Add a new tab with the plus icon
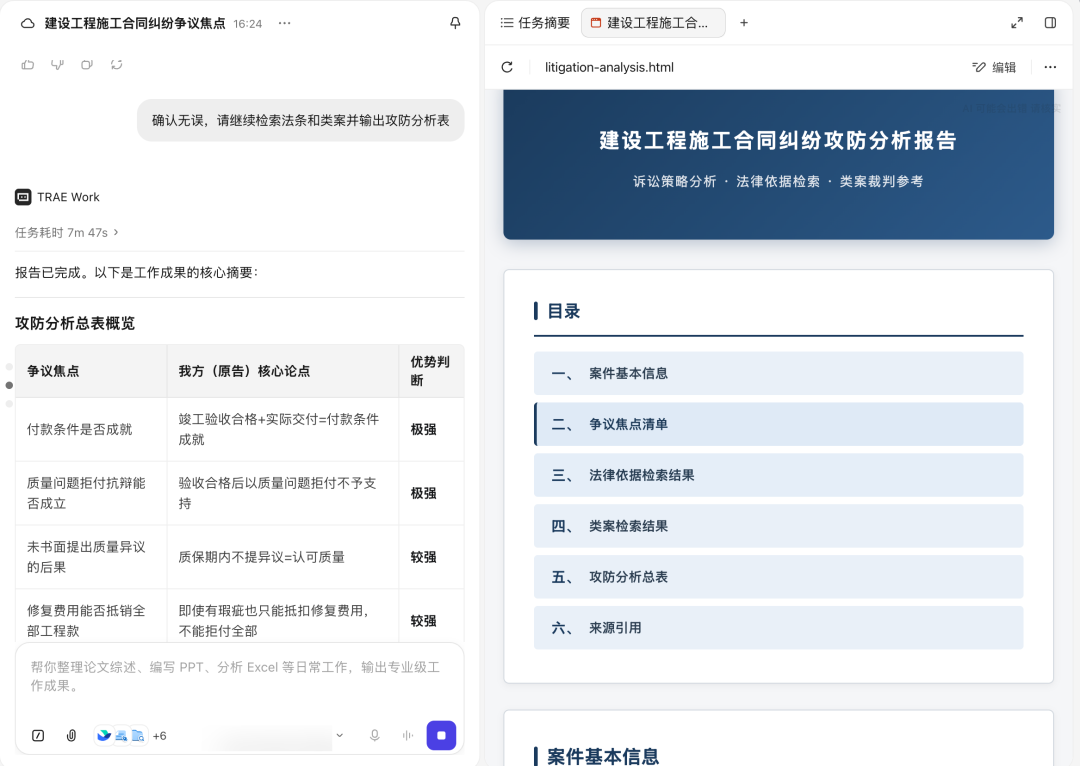This screenshot has height=766, width=1080. pyautogui.click(x=744, y=23)
